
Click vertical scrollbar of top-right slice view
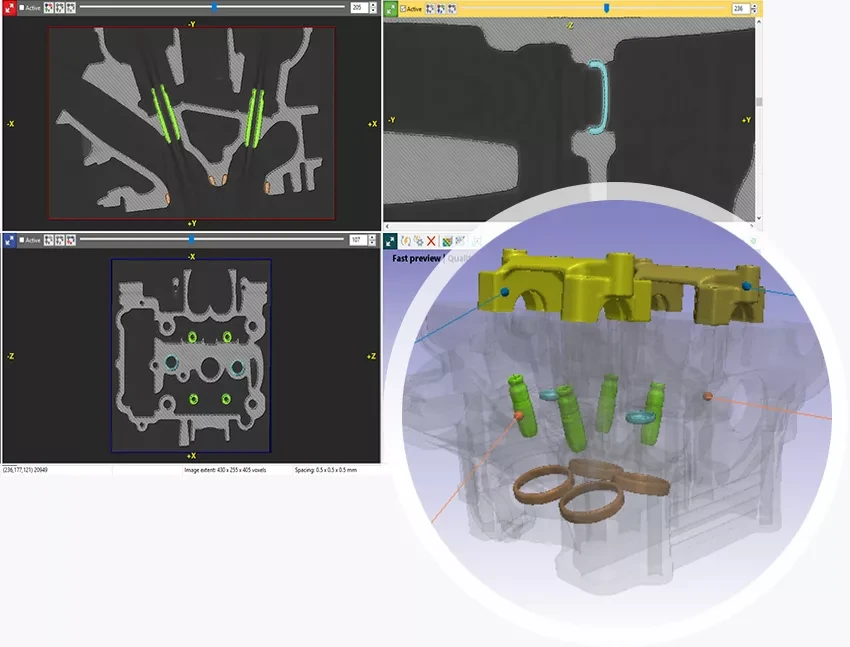[x=759, y=118]
